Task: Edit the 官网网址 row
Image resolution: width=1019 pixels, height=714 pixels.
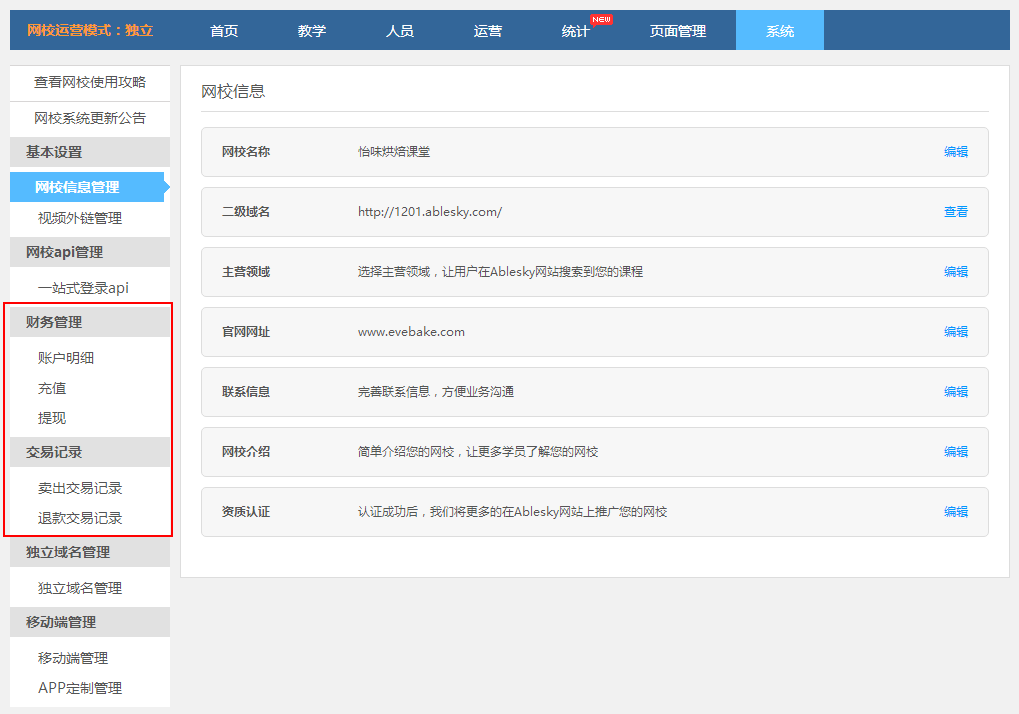Action: click(955, 332)
